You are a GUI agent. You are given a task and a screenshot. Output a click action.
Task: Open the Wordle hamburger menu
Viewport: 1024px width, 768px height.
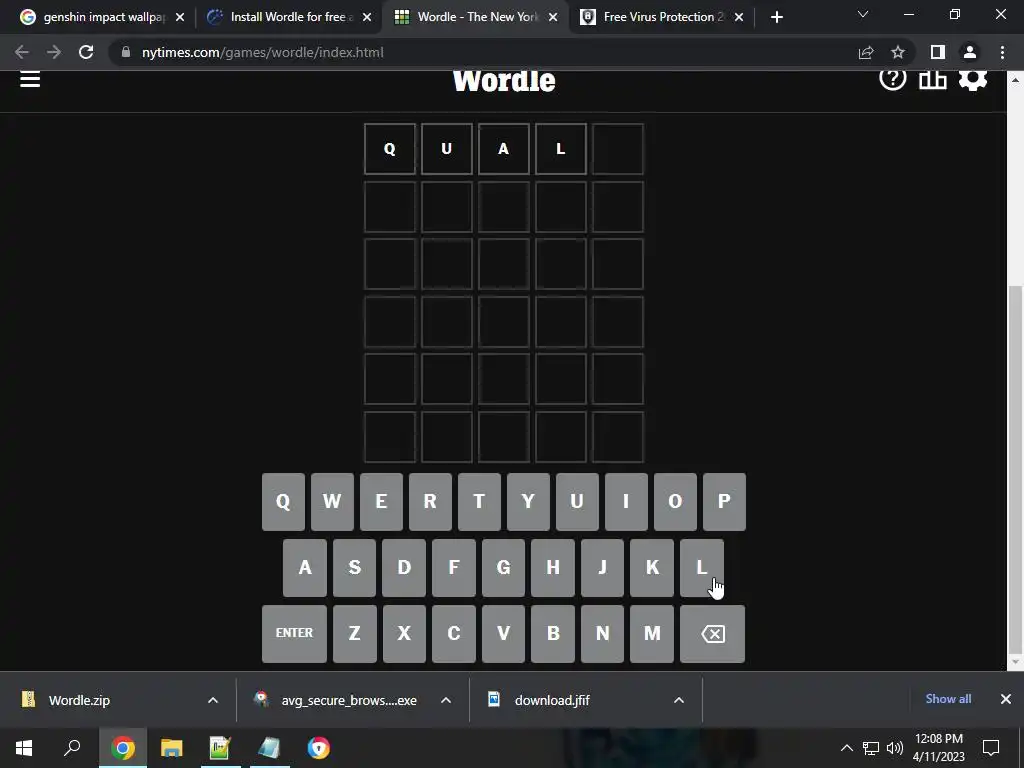pyautogui.click(x=30, y=80)
